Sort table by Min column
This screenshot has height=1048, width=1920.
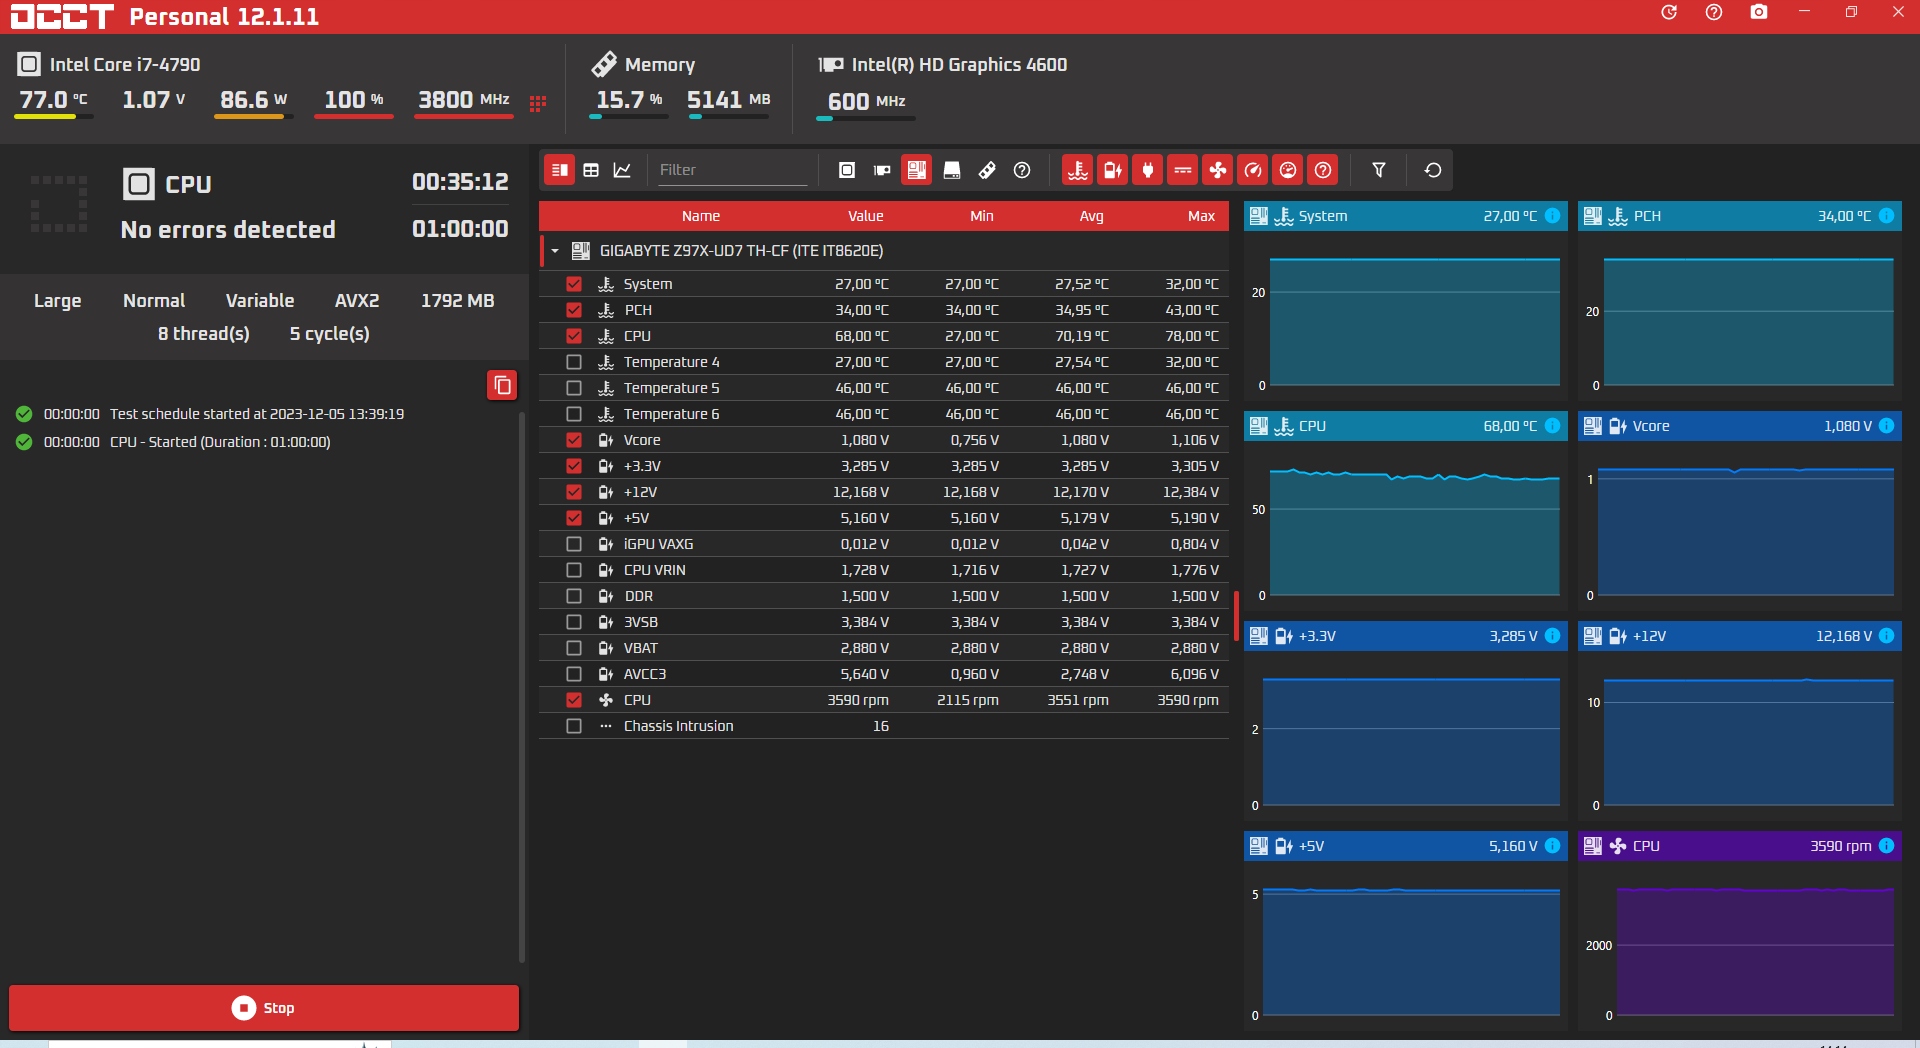tap(981, 216)
